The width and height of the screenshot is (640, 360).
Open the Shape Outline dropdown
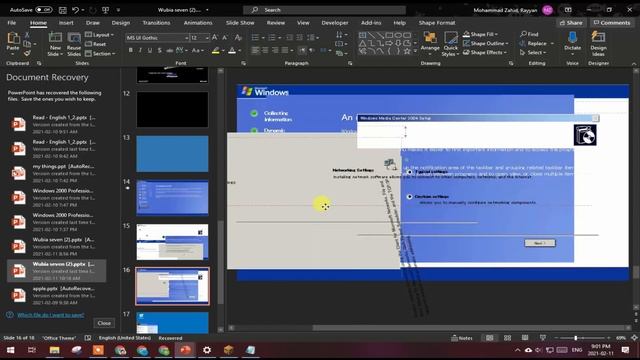coord(486,43)
